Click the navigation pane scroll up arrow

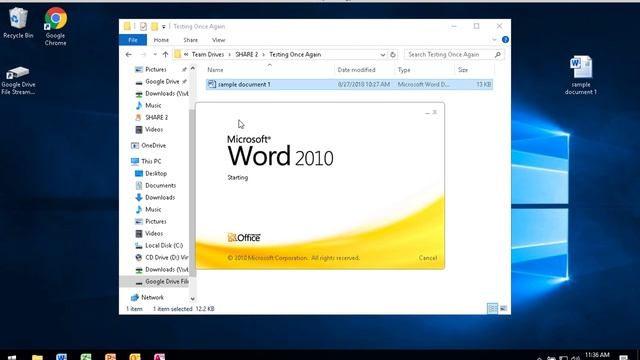click(193, 69)
